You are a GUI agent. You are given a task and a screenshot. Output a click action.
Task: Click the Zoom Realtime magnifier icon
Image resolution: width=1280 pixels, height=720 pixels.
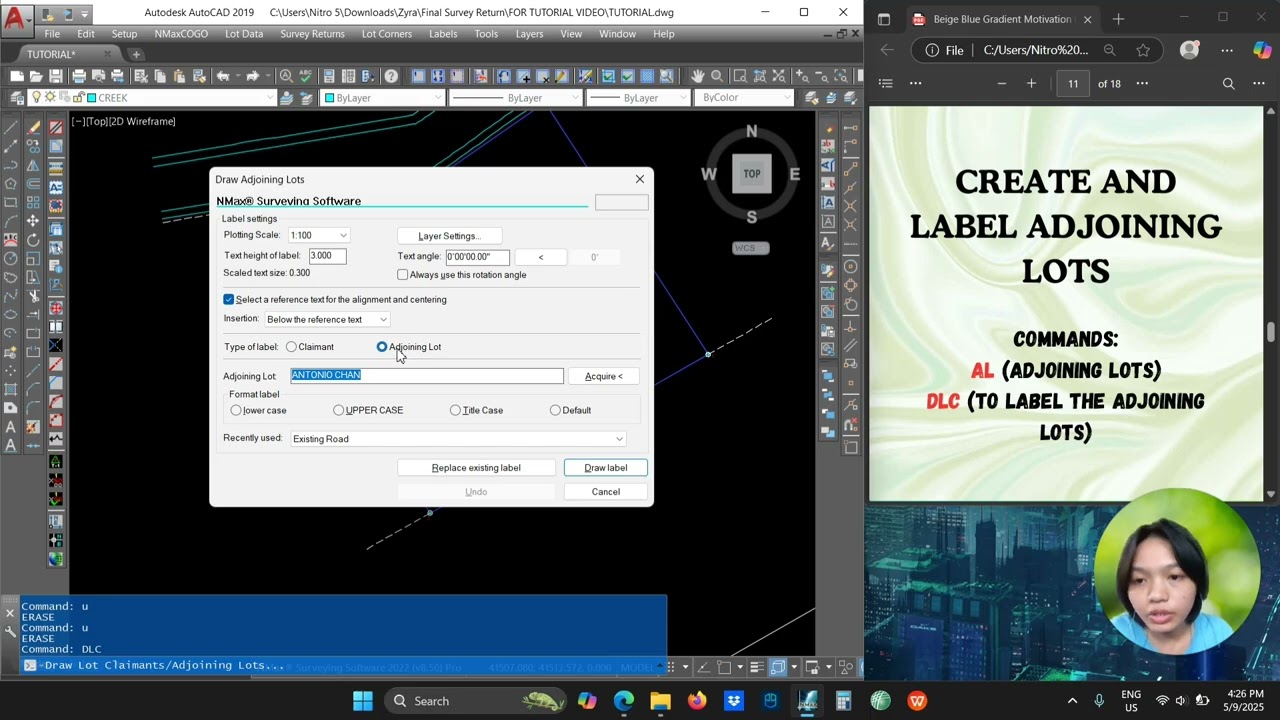point(717,76)
